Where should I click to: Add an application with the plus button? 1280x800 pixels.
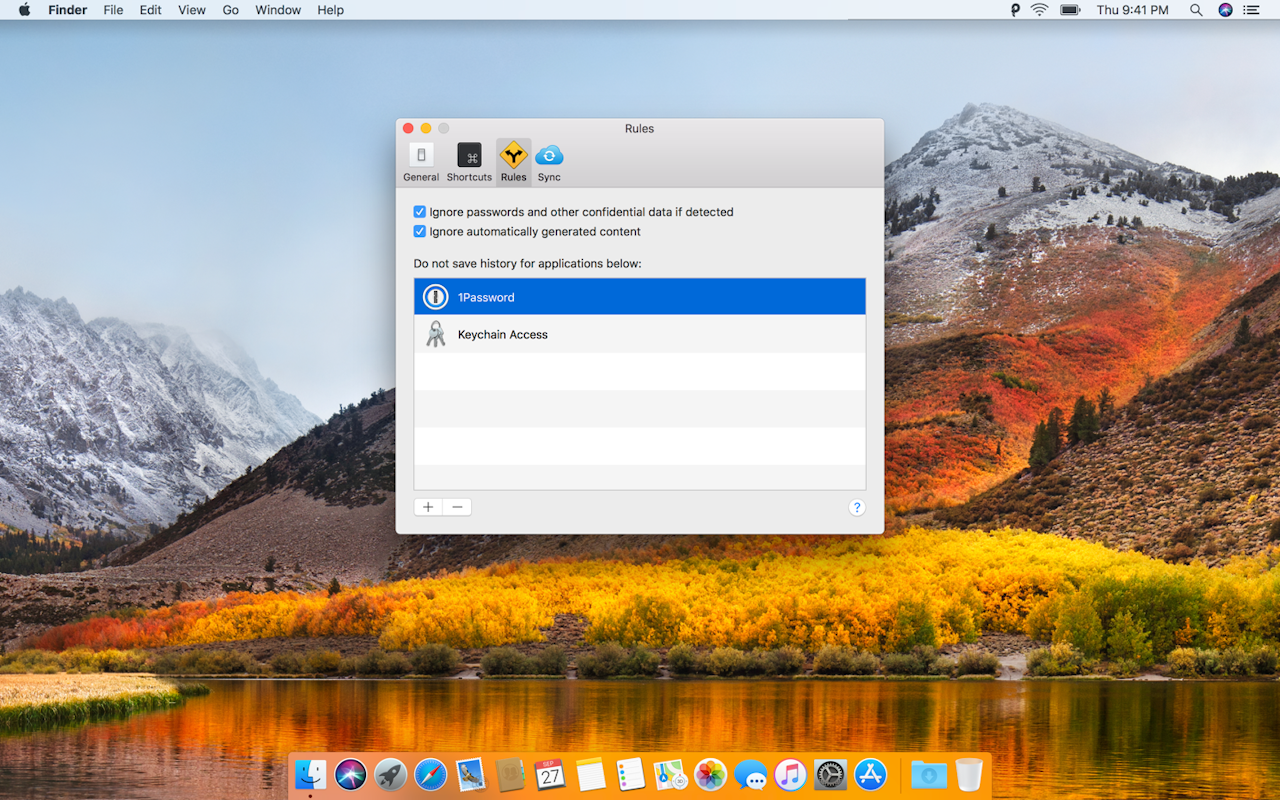[x=427, y=507]
